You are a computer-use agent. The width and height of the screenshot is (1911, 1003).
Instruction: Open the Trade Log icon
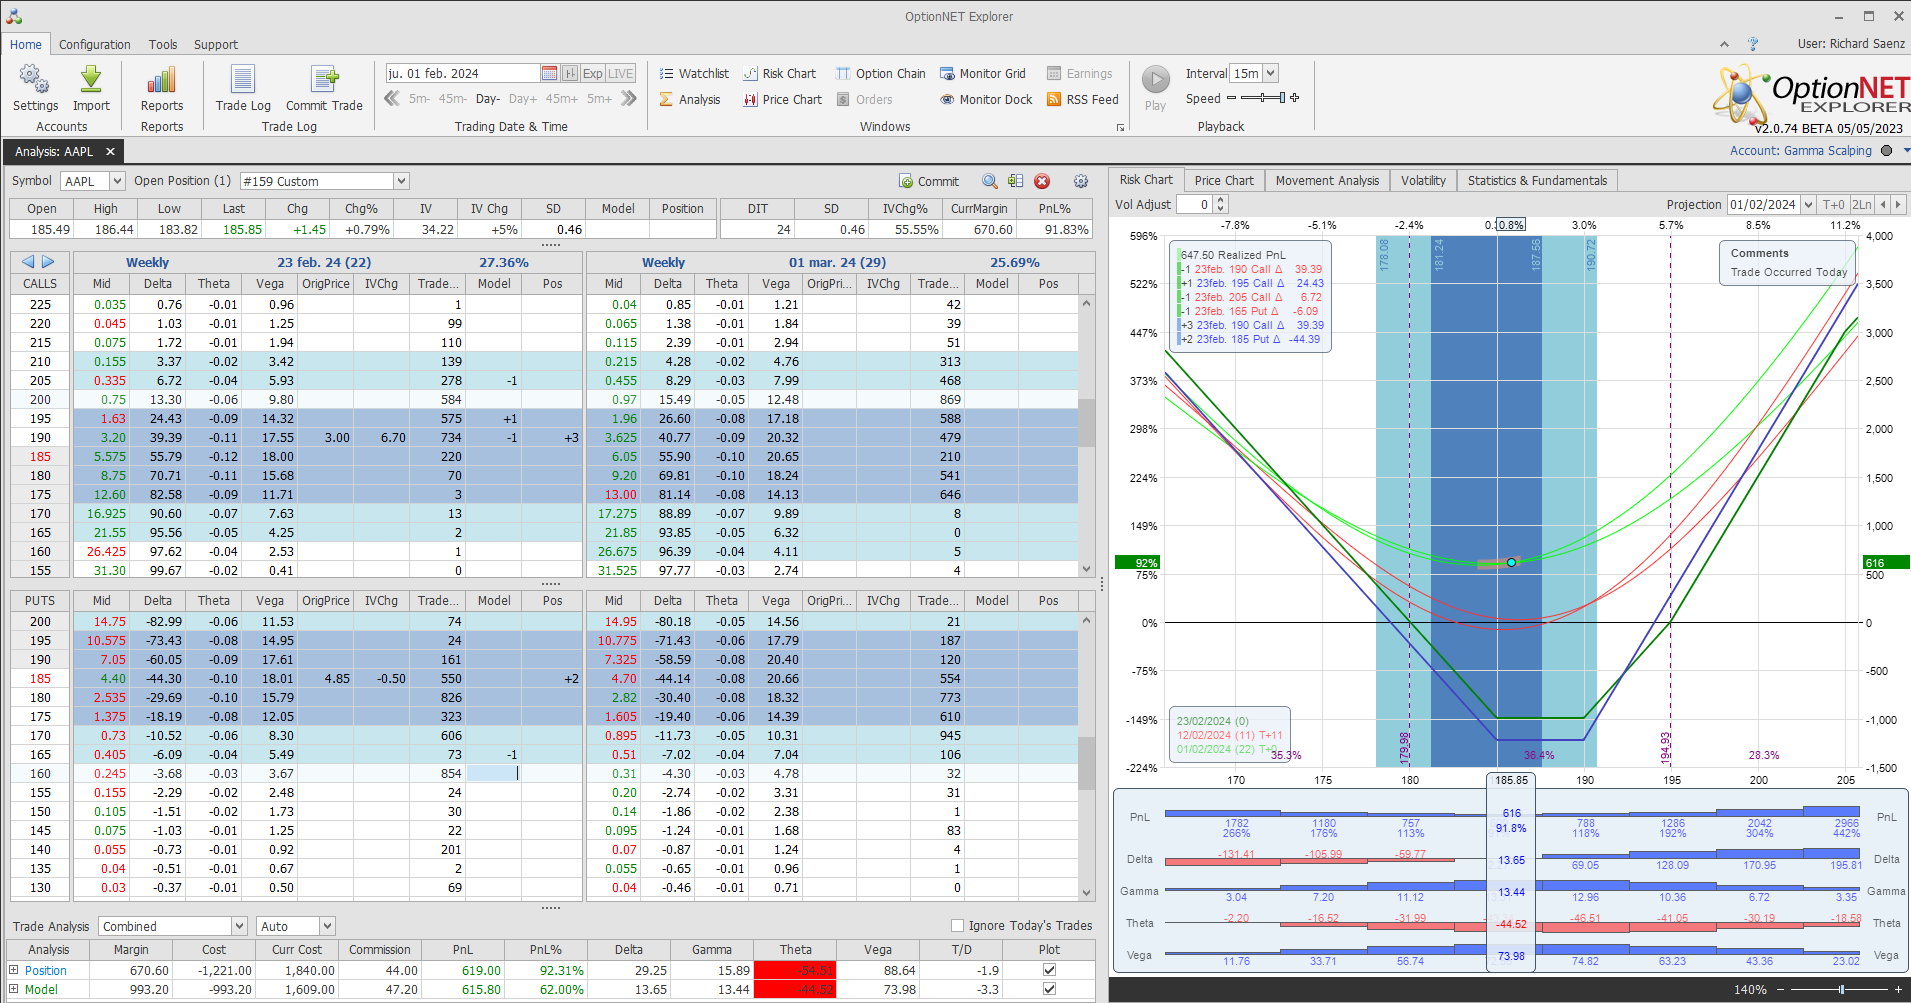click(243, 80)
